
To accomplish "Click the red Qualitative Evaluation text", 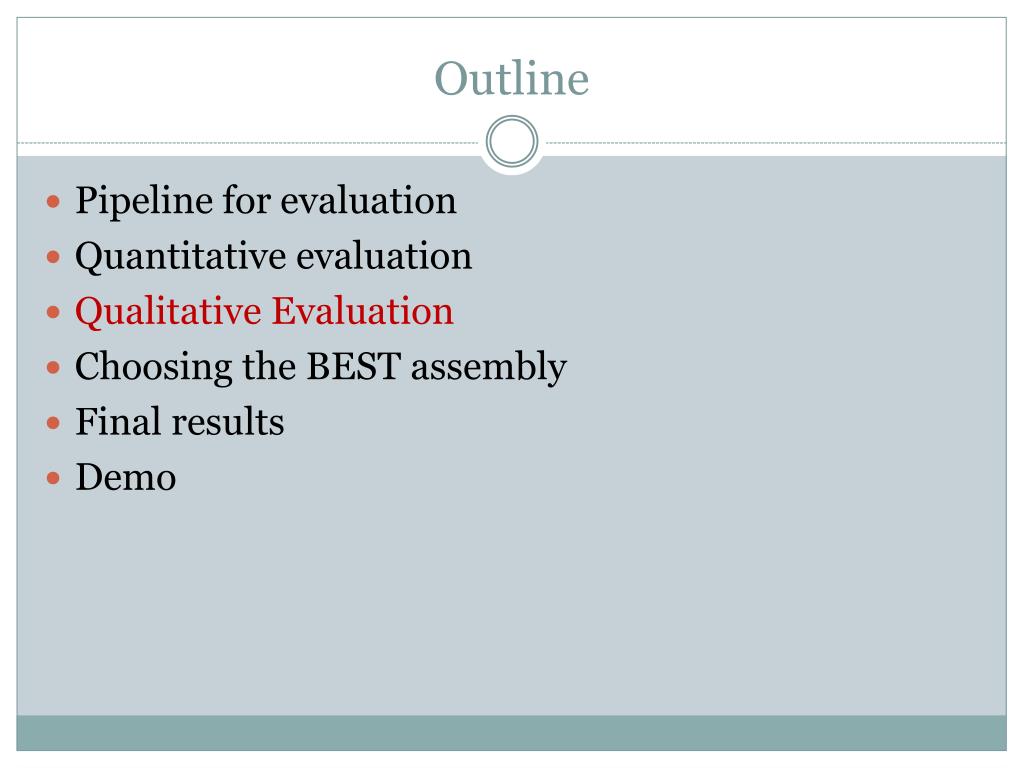I will (x=264, y=312).
